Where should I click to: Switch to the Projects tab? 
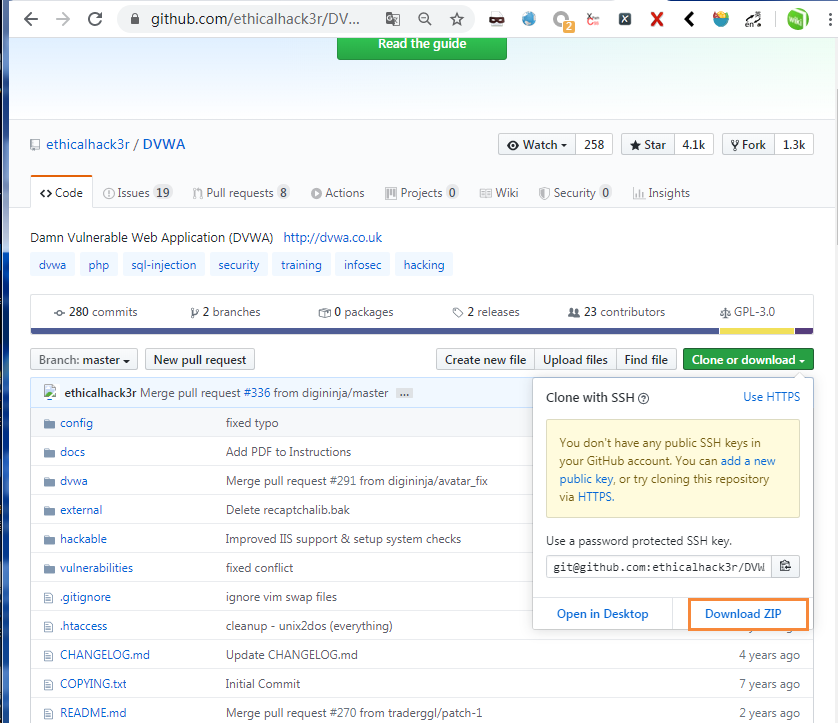(422, 193)
